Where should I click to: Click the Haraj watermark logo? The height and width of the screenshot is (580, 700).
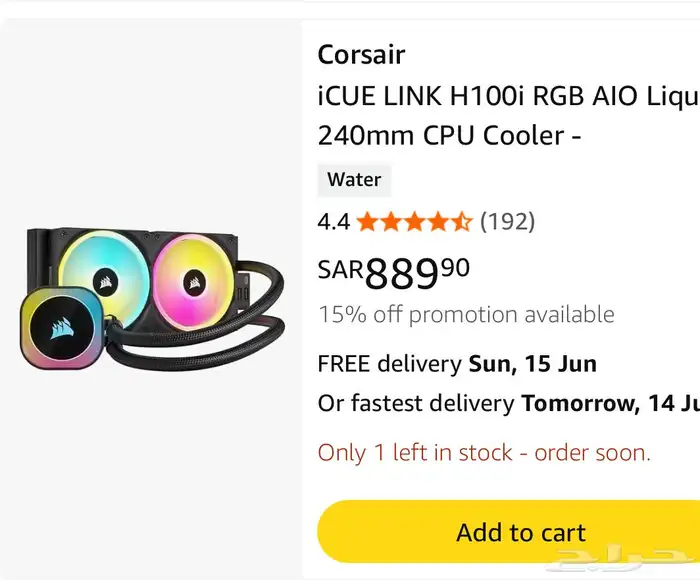click(x=621, y=559)
